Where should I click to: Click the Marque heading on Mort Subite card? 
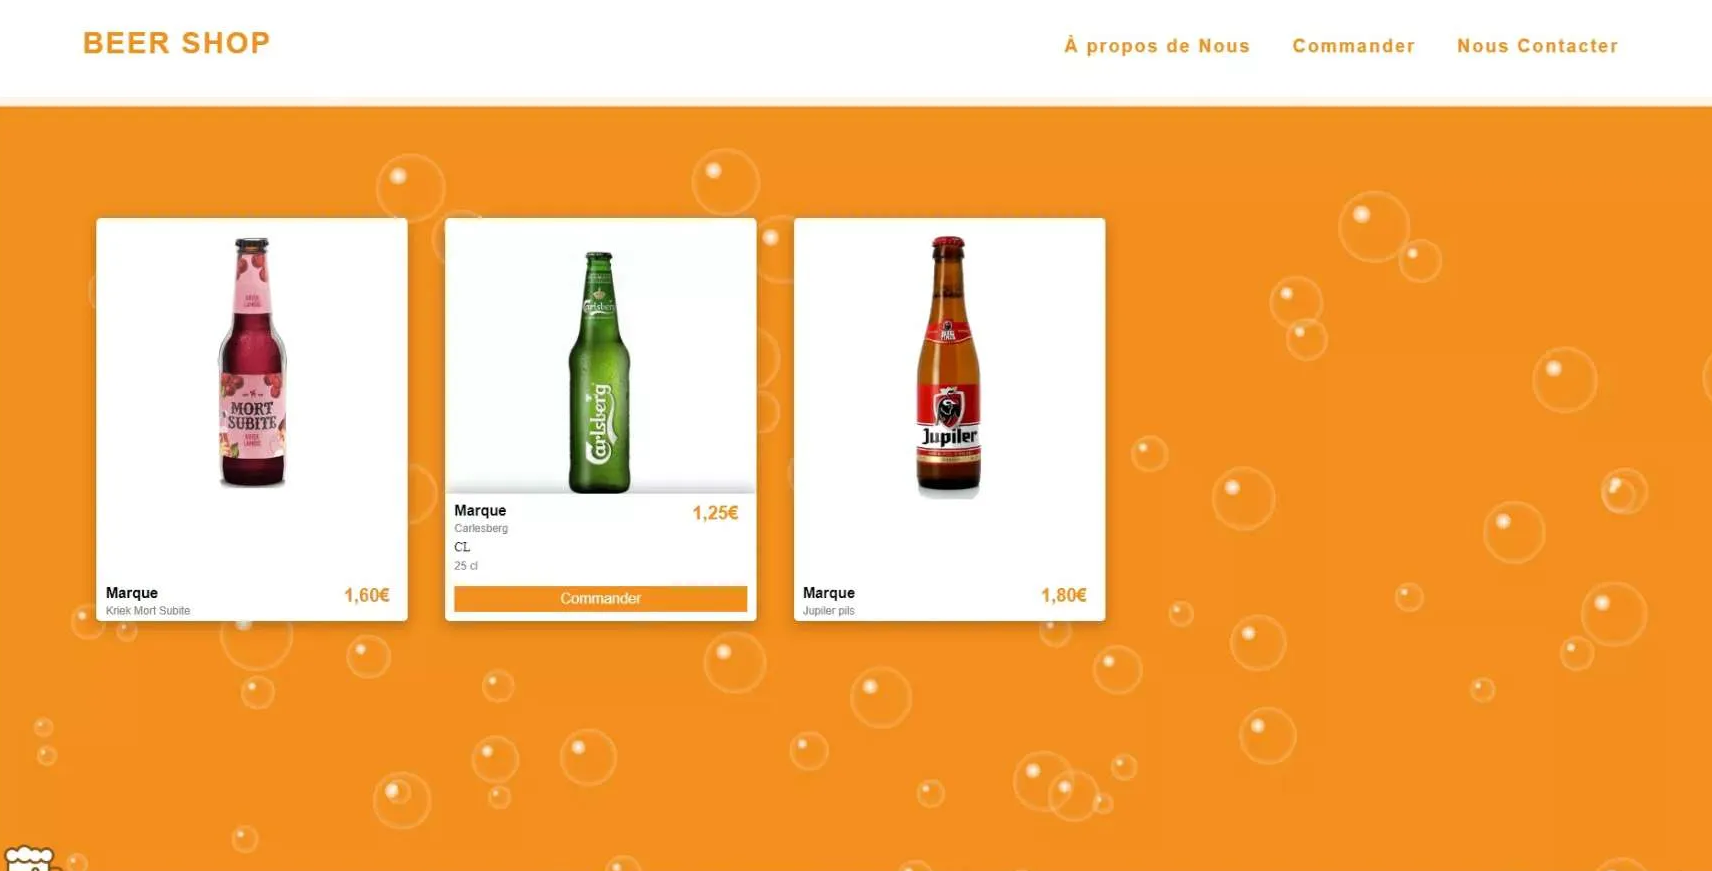132,593
